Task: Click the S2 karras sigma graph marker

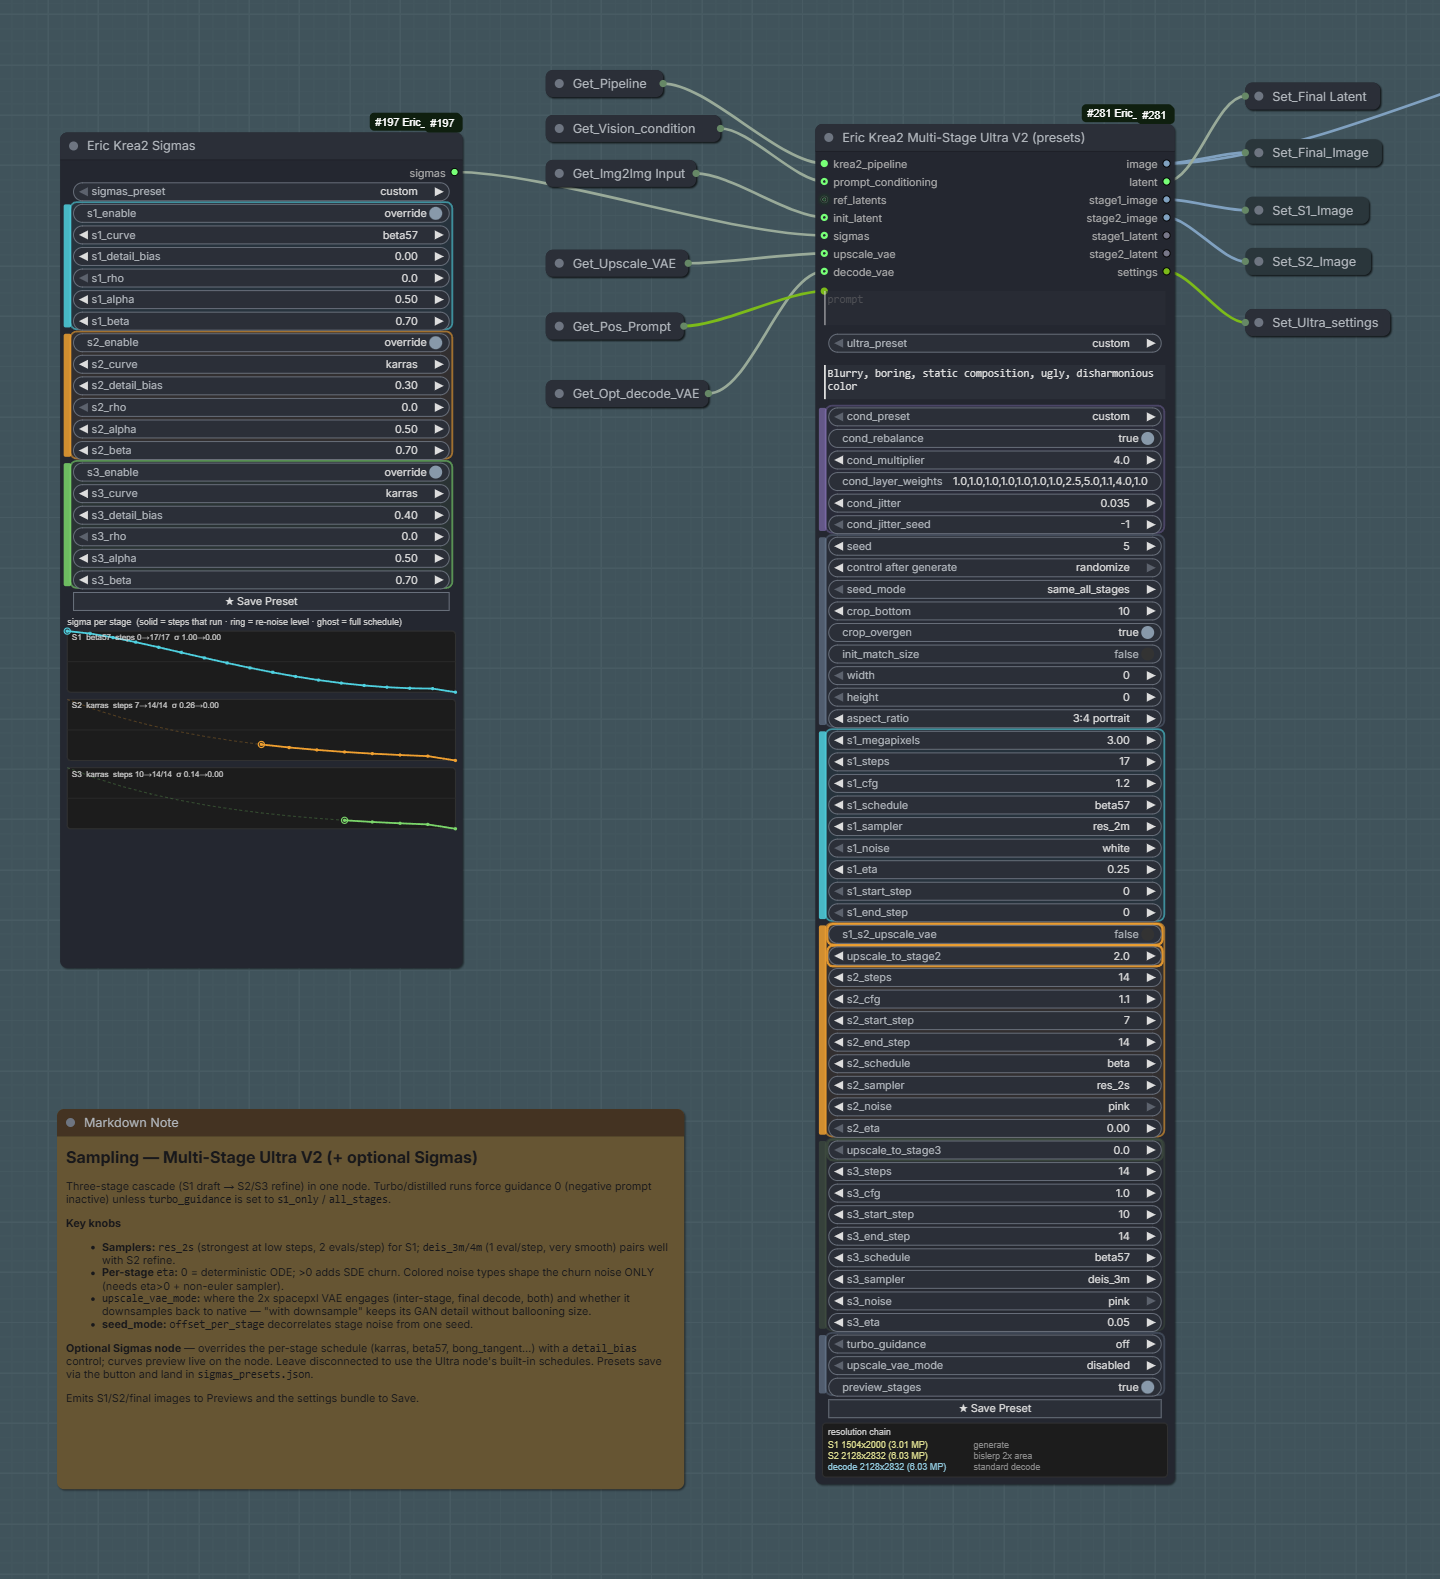Action: [x=261, y=744]
